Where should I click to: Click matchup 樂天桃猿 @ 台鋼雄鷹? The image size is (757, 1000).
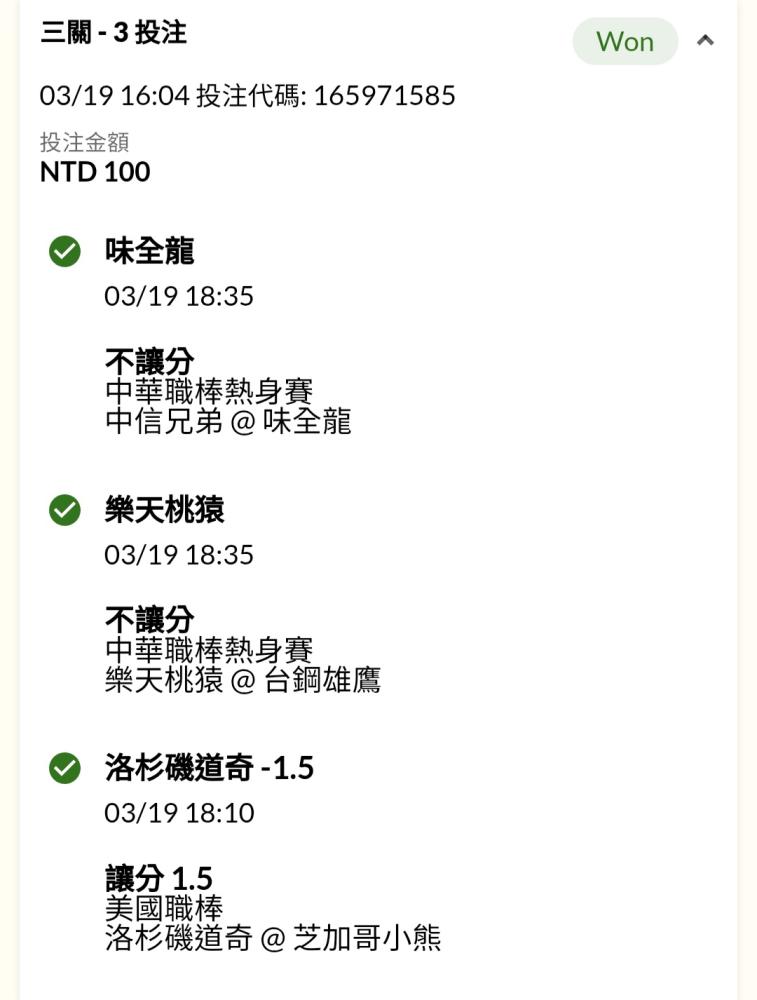tap(243, 680)
